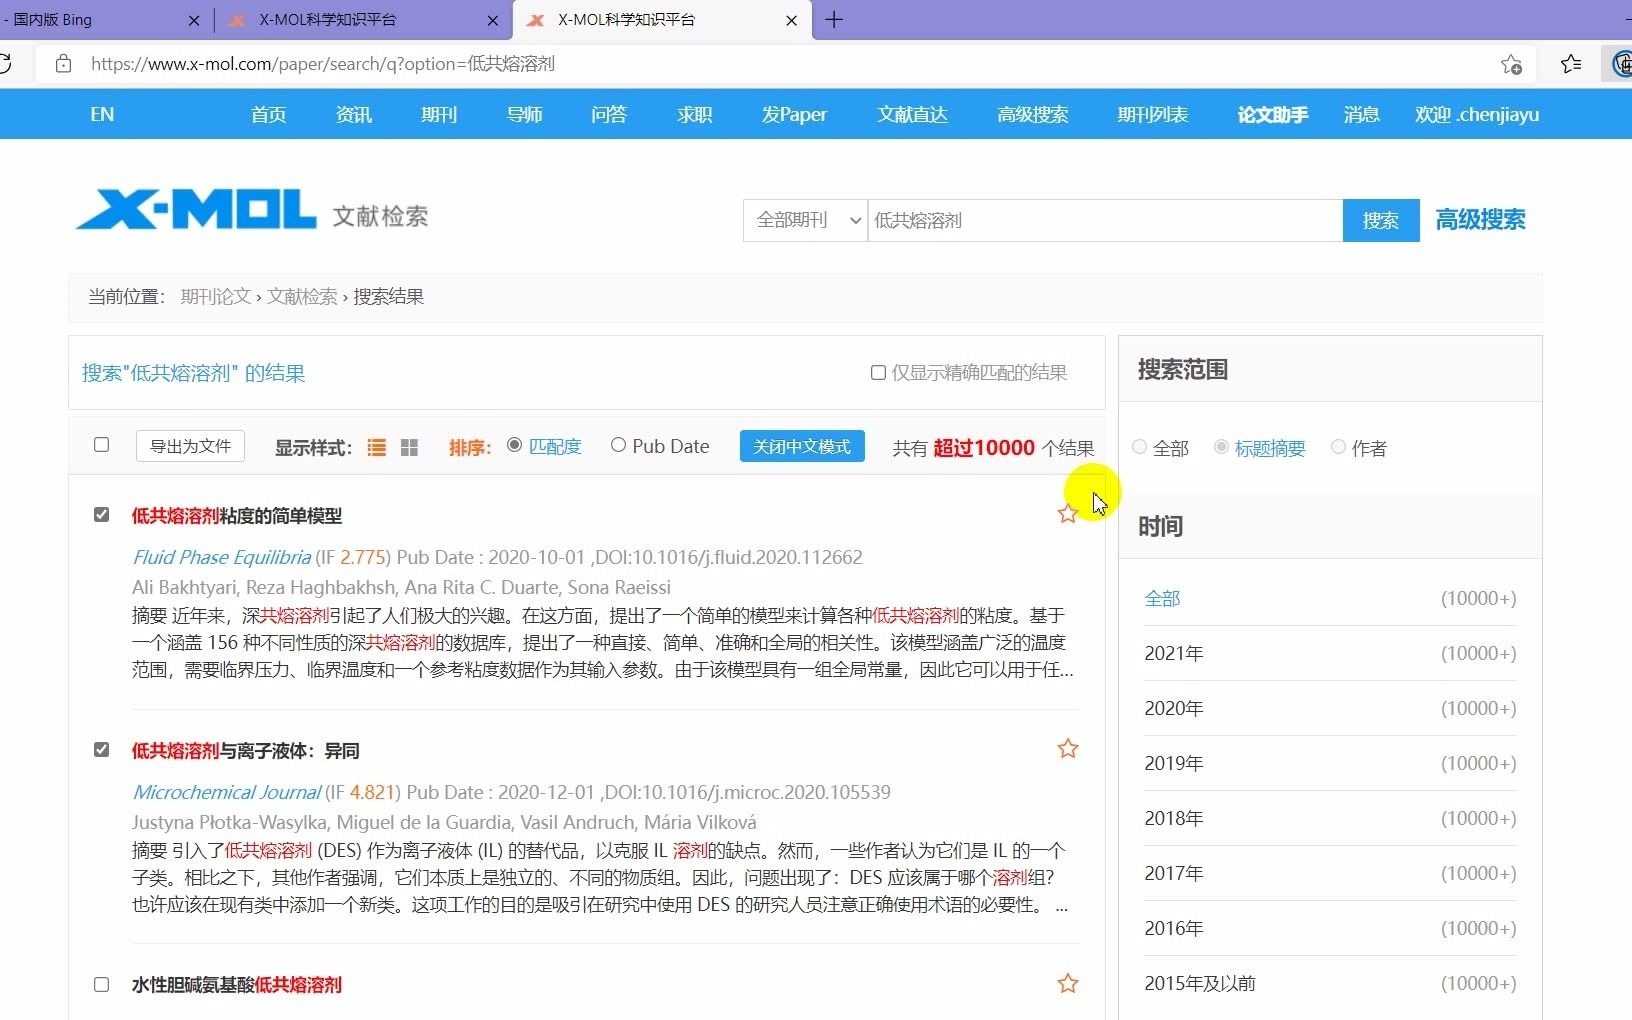Check the 水性胆碱氨基酸低共熔溶剂 result
This screenshot has width=1632, height=1020.
(x=101, y=984)
